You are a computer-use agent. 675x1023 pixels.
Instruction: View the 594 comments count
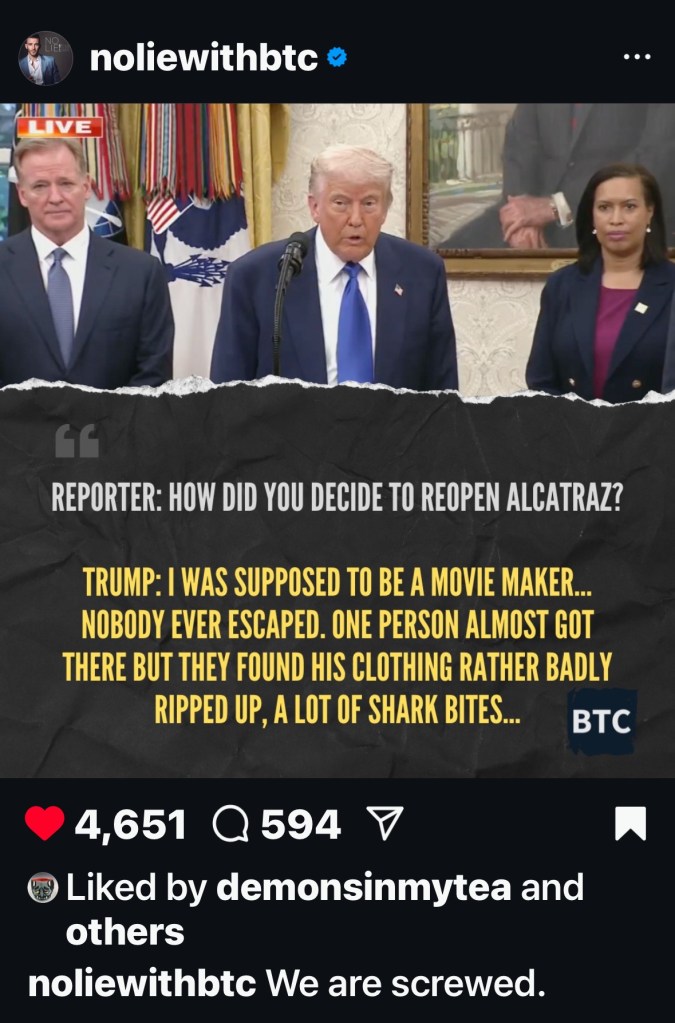click(x=301, y=824)
